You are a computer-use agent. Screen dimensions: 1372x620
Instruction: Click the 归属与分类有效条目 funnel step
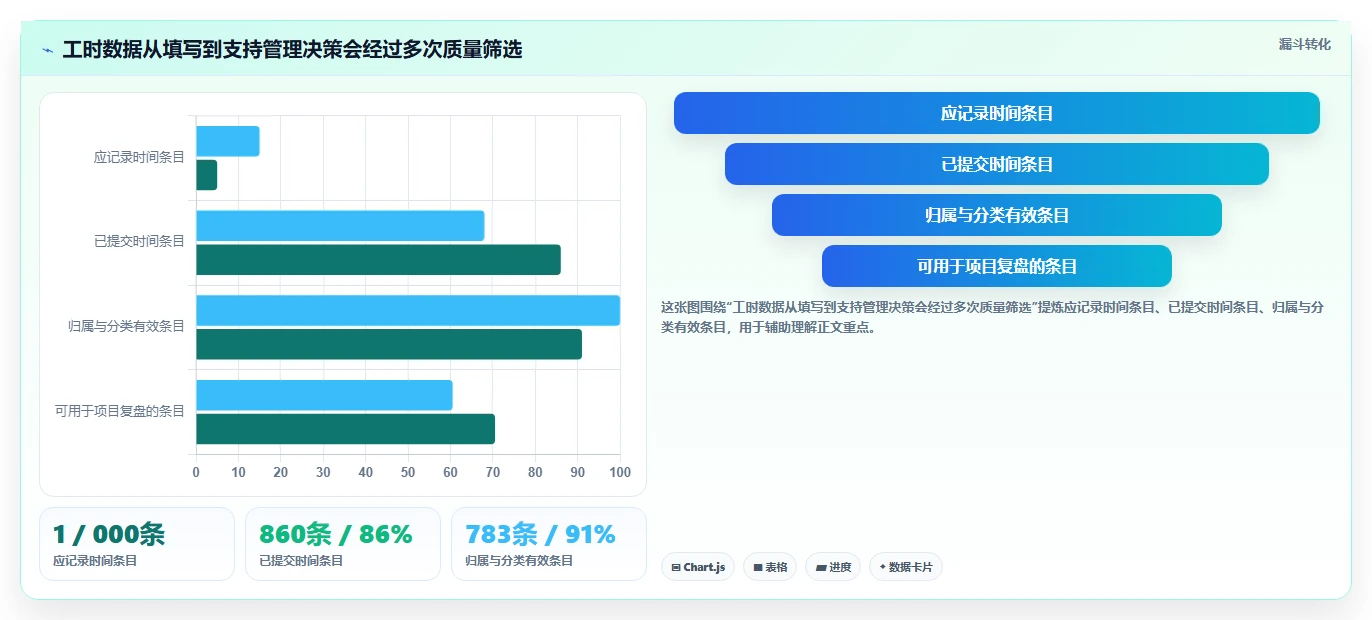[997, 215]
